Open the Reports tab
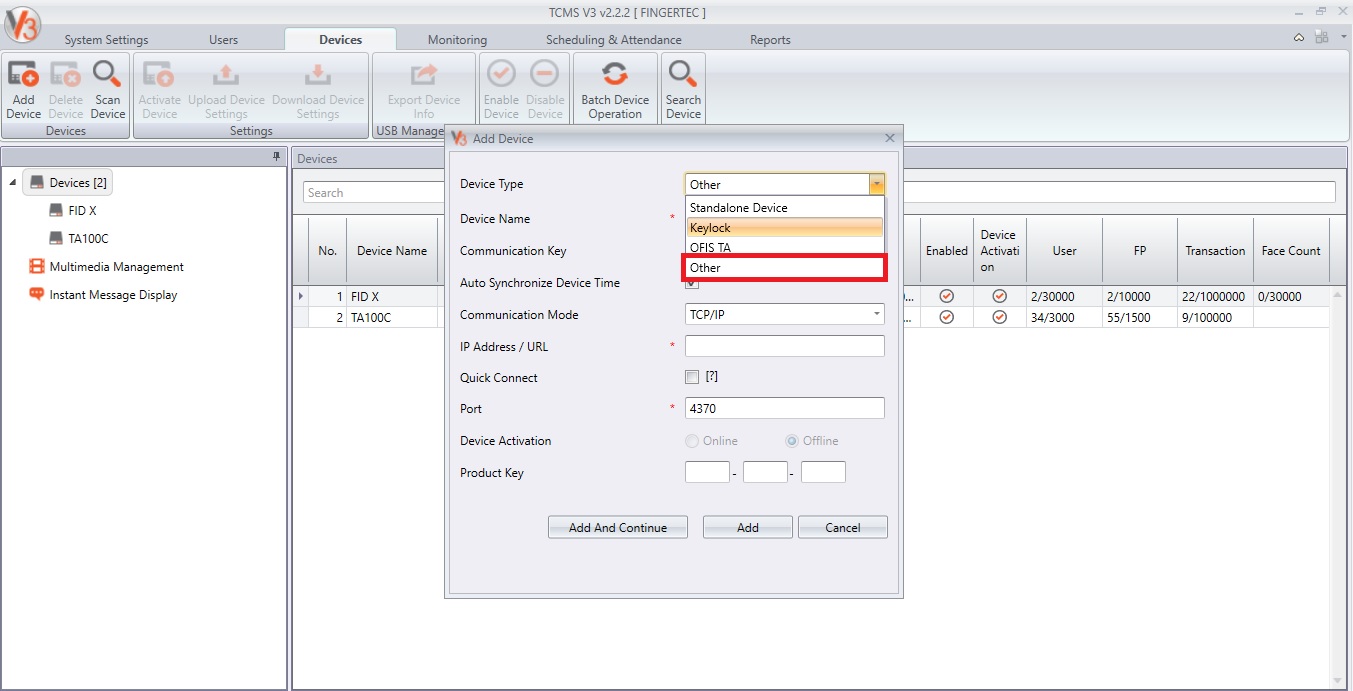The width and height of the screenshot is (1353, 691). (770, 40)
